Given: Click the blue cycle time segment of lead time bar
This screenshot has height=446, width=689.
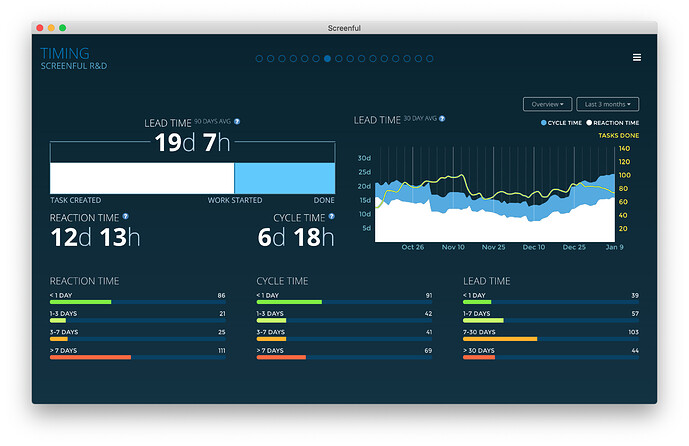Looking at the screenshot, I should pos(285,178).
